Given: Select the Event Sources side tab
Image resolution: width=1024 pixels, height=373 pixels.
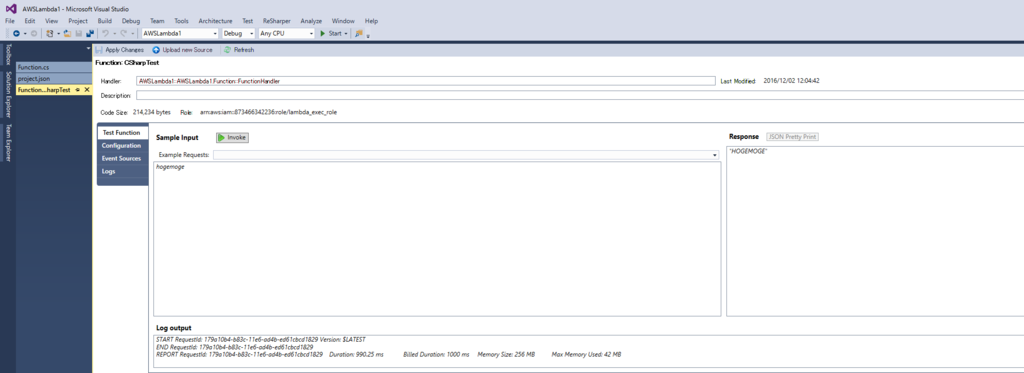Looking at the screenshot, I should click(x=122, y=159).
